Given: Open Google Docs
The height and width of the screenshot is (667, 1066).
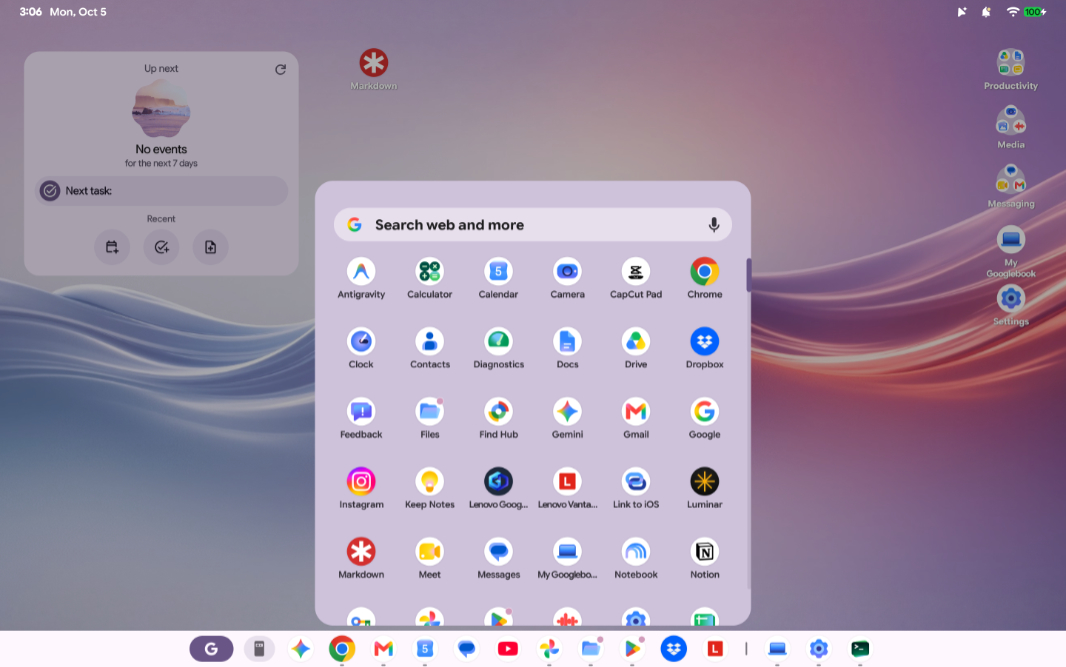Looking at the screenshot, I should (x=567, y=341).
